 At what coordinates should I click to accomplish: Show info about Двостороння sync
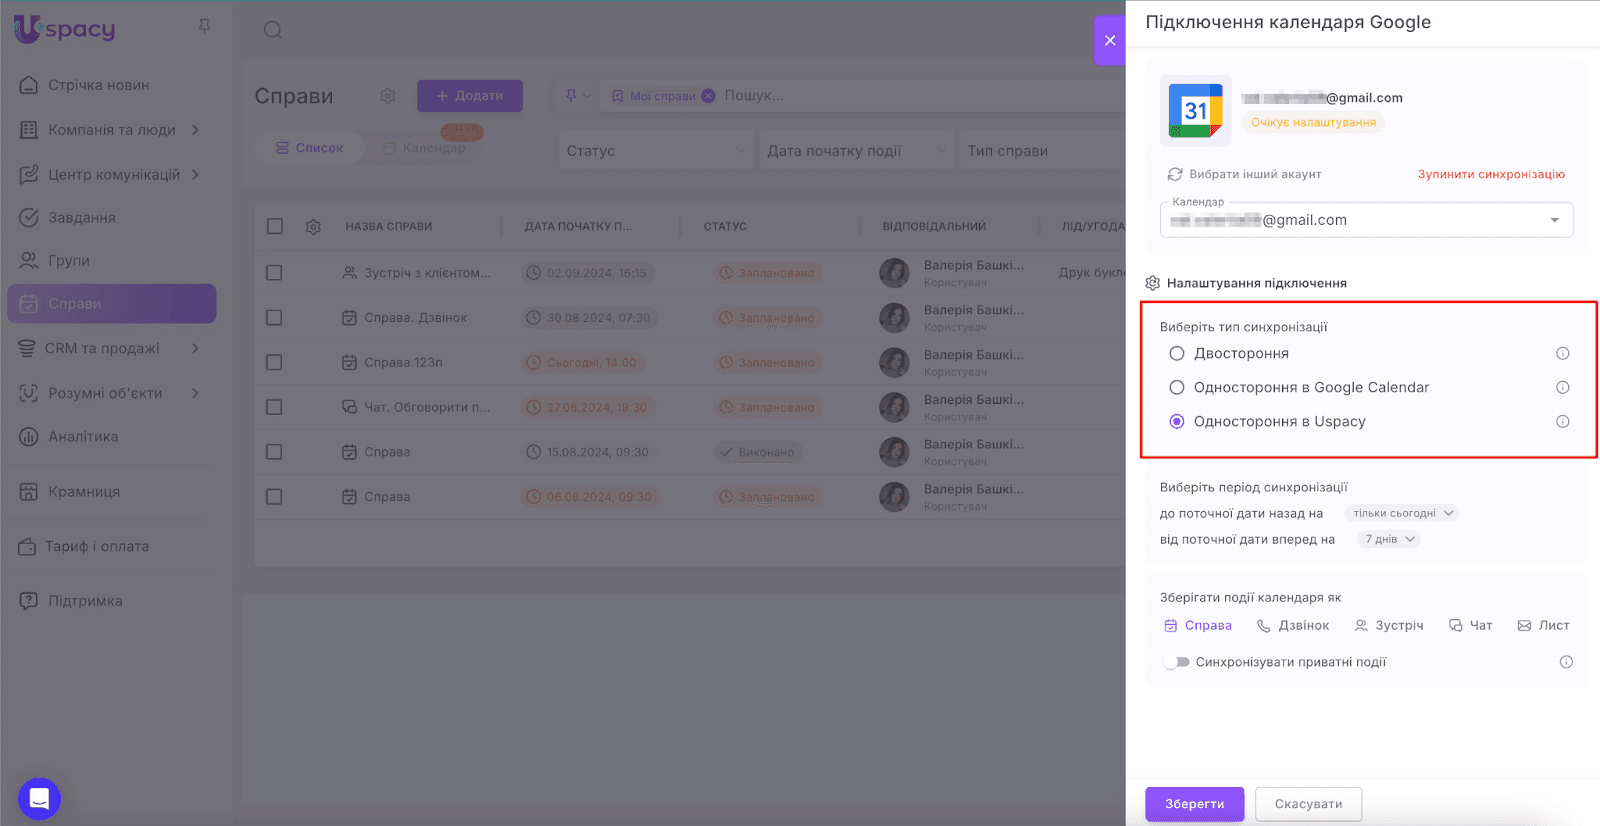[x=1562, y=353]
